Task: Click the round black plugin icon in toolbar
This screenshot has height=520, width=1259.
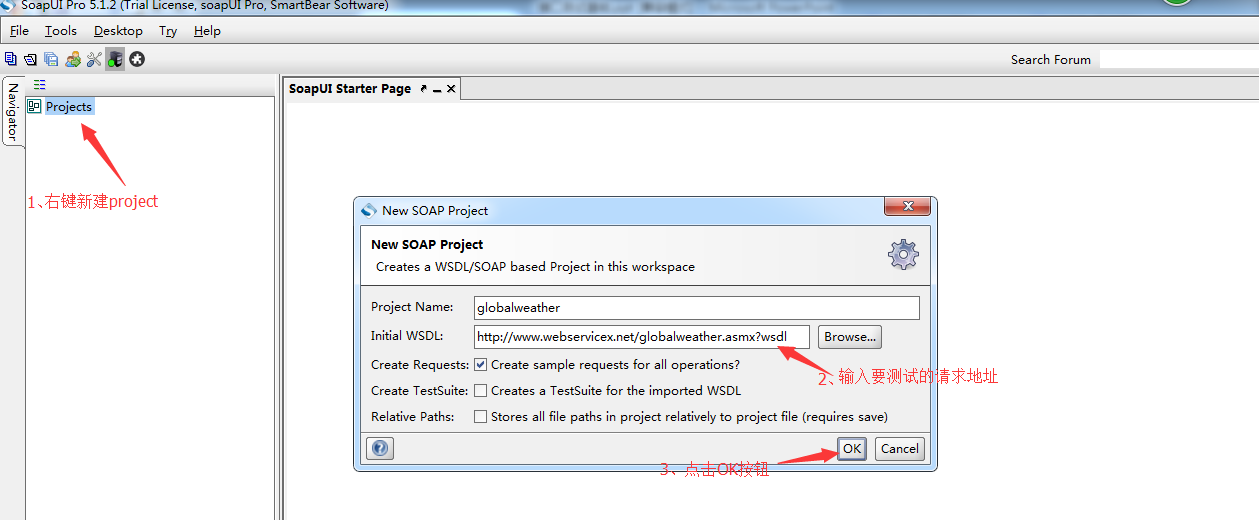Action: pos(137,59)
